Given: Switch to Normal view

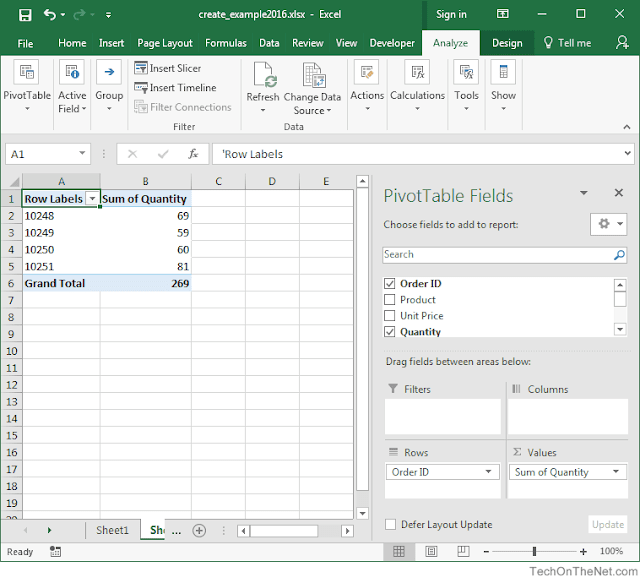Looking at the screenshot, I should point(398,552).
